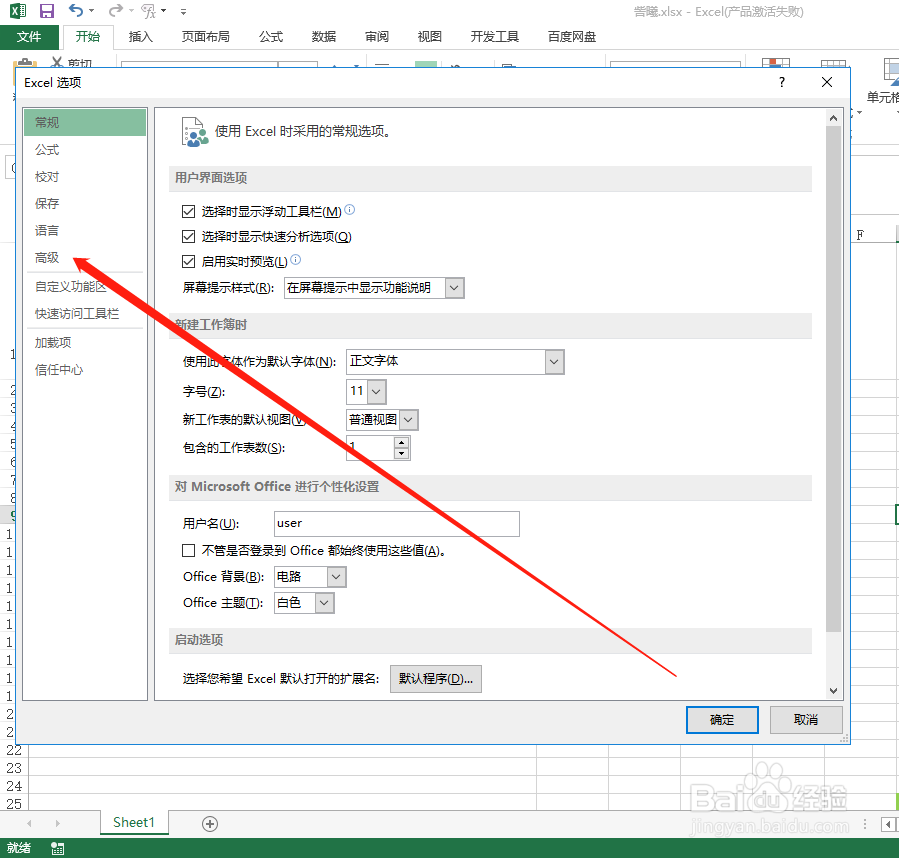Screen dimensions: 899x858
Task: Enable the 不管是否登录到 Office checkbox
Action: click(x=188, y=549)
